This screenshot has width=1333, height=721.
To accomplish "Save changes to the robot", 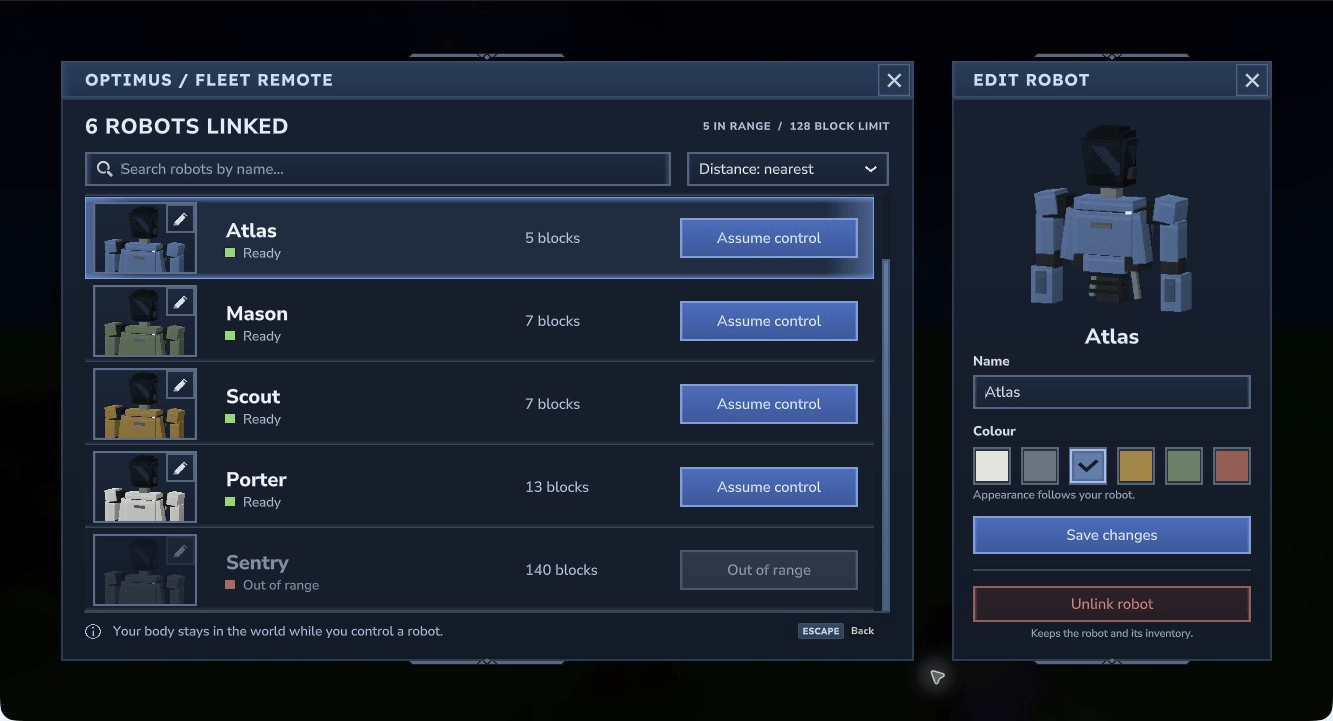I will tap(1112, 535).
